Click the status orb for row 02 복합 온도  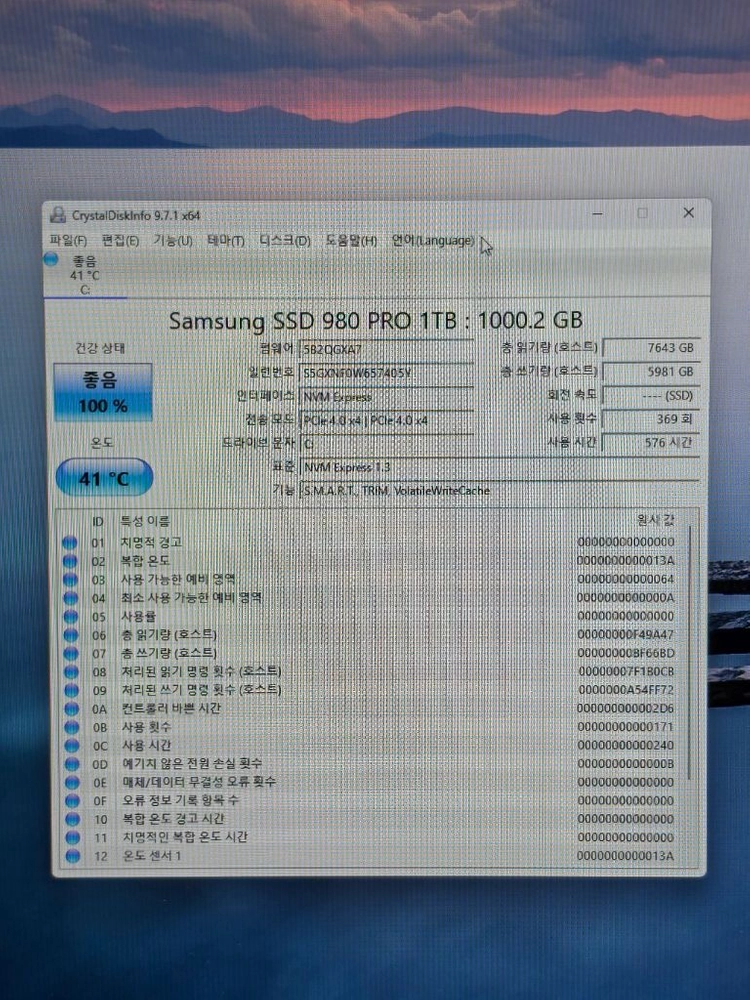[x=70, y=561]
